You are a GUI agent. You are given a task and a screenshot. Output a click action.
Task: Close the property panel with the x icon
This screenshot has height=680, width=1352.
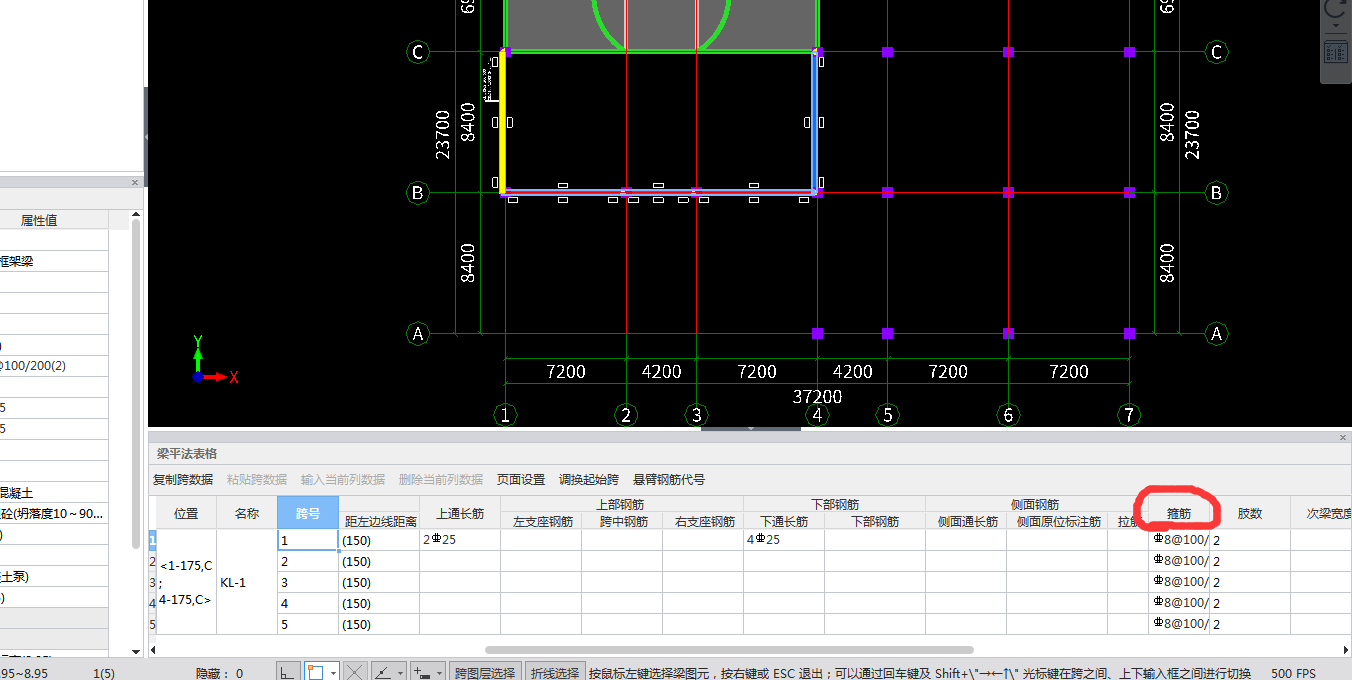coord(135,182)
